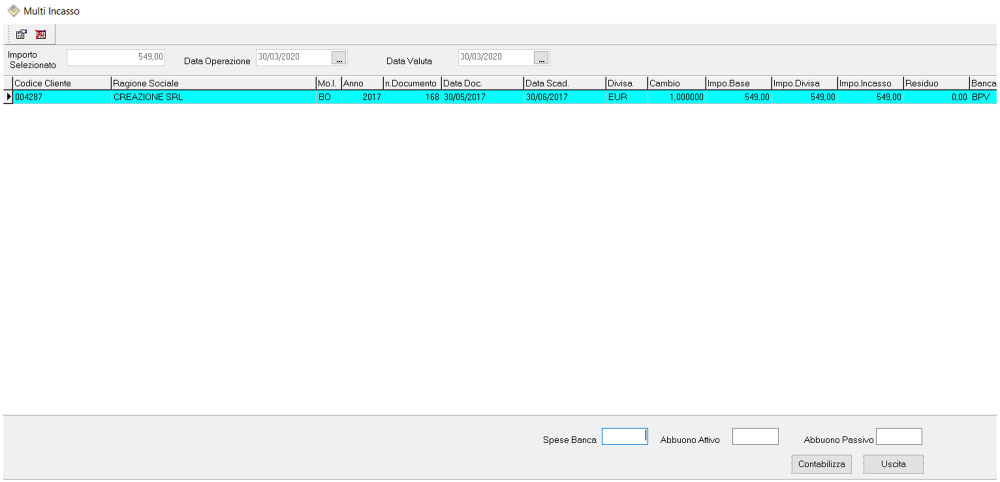Click the Ragione Sociale column header
This screenshot has height=482, width=1000.
pos(212,82)
